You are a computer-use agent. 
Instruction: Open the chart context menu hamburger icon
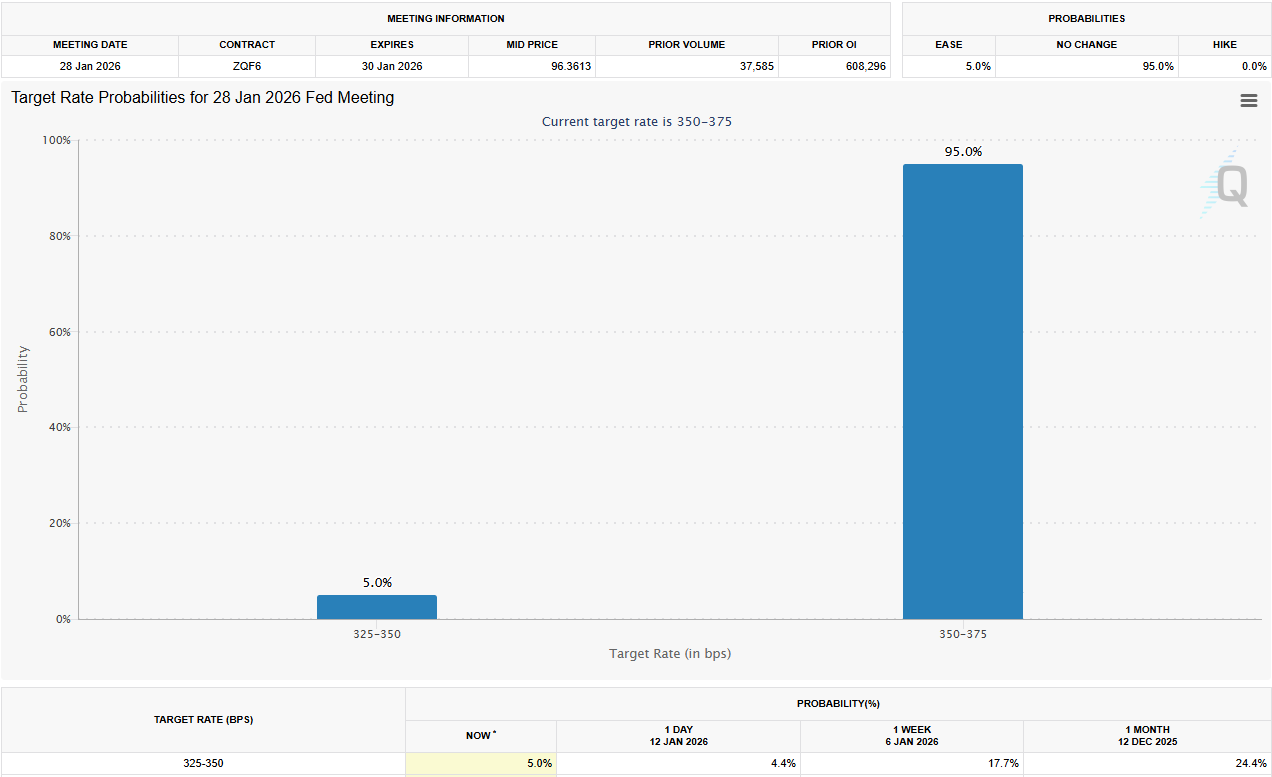click(1248, 100)
